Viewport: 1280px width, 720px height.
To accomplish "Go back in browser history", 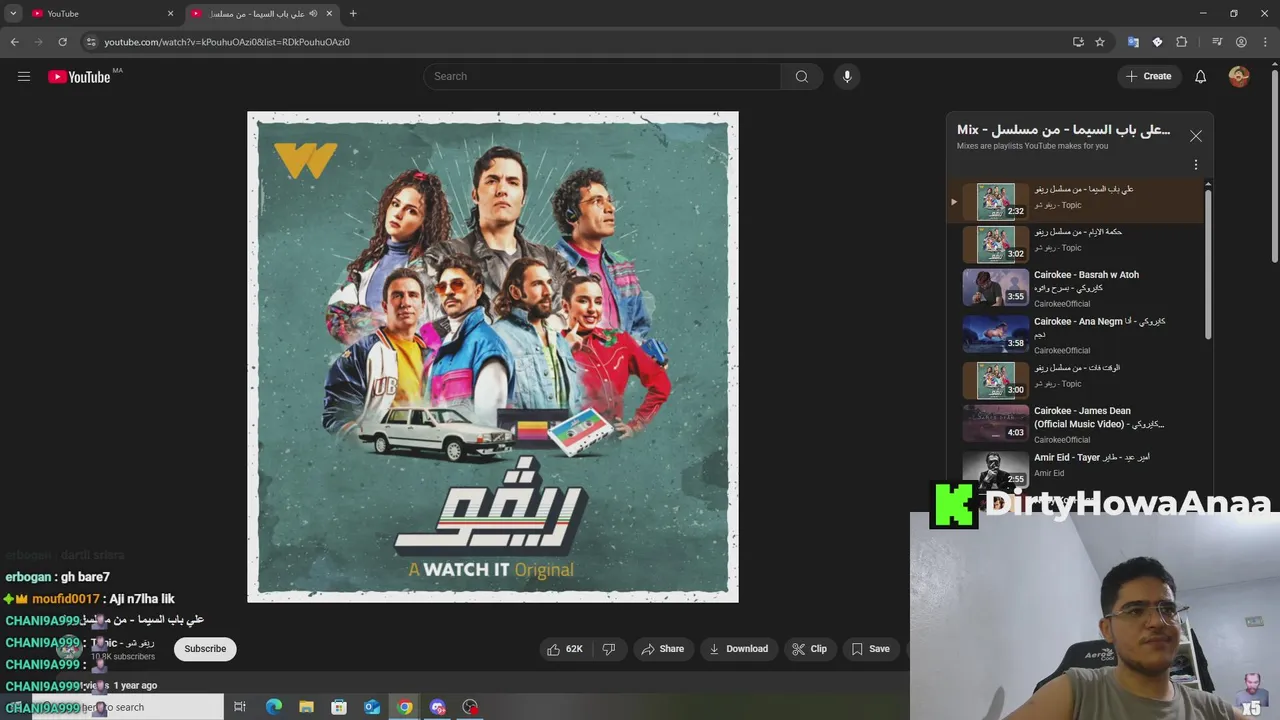I will pos(14,42).
